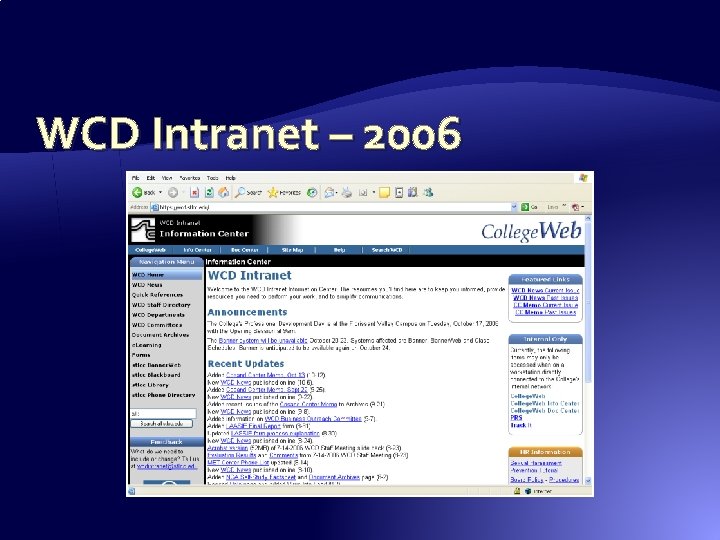Click CC Memo Past Issues link
The height and width of the screenshot is (540, 720).
(x=545, y=312)
